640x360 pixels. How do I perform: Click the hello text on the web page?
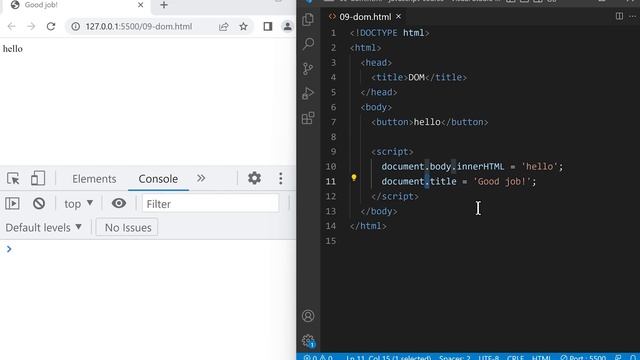[13, 49]
